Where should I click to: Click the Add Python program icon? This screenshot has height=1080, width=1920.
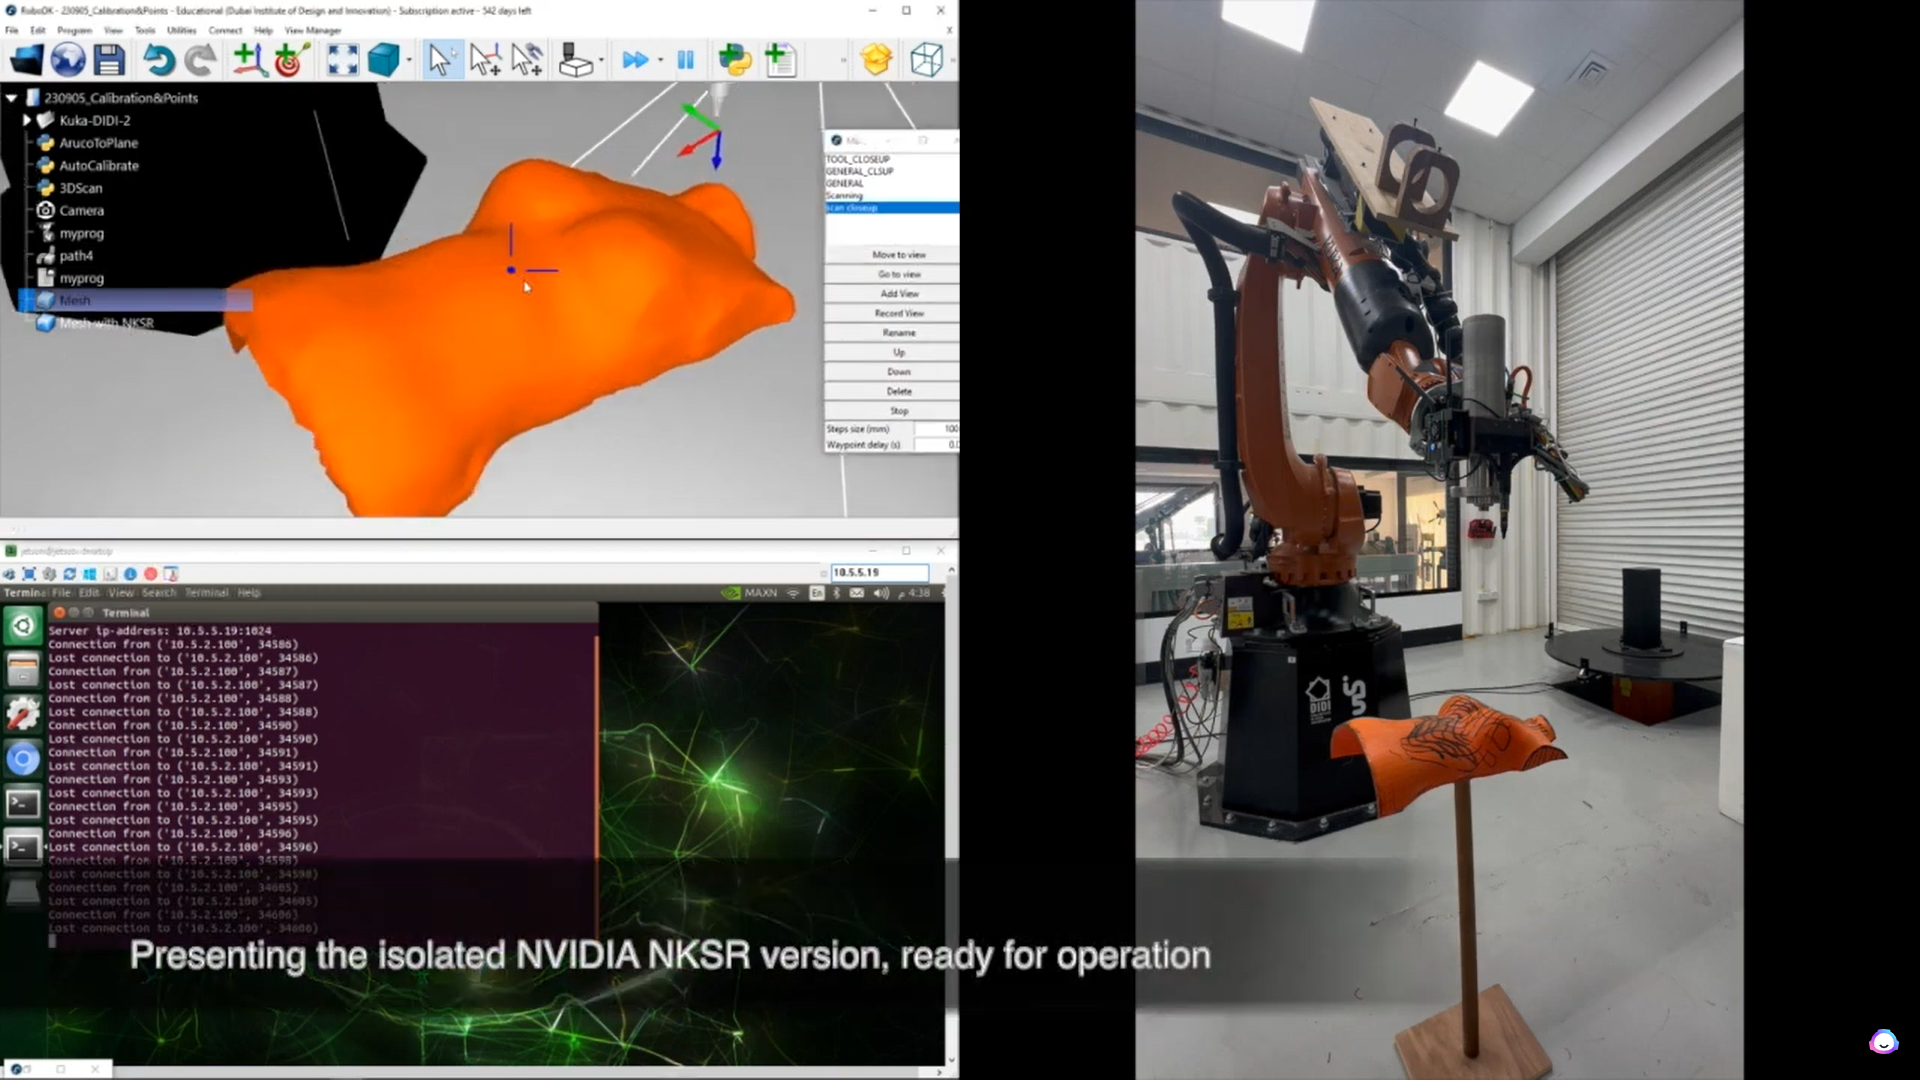(735, 60)
